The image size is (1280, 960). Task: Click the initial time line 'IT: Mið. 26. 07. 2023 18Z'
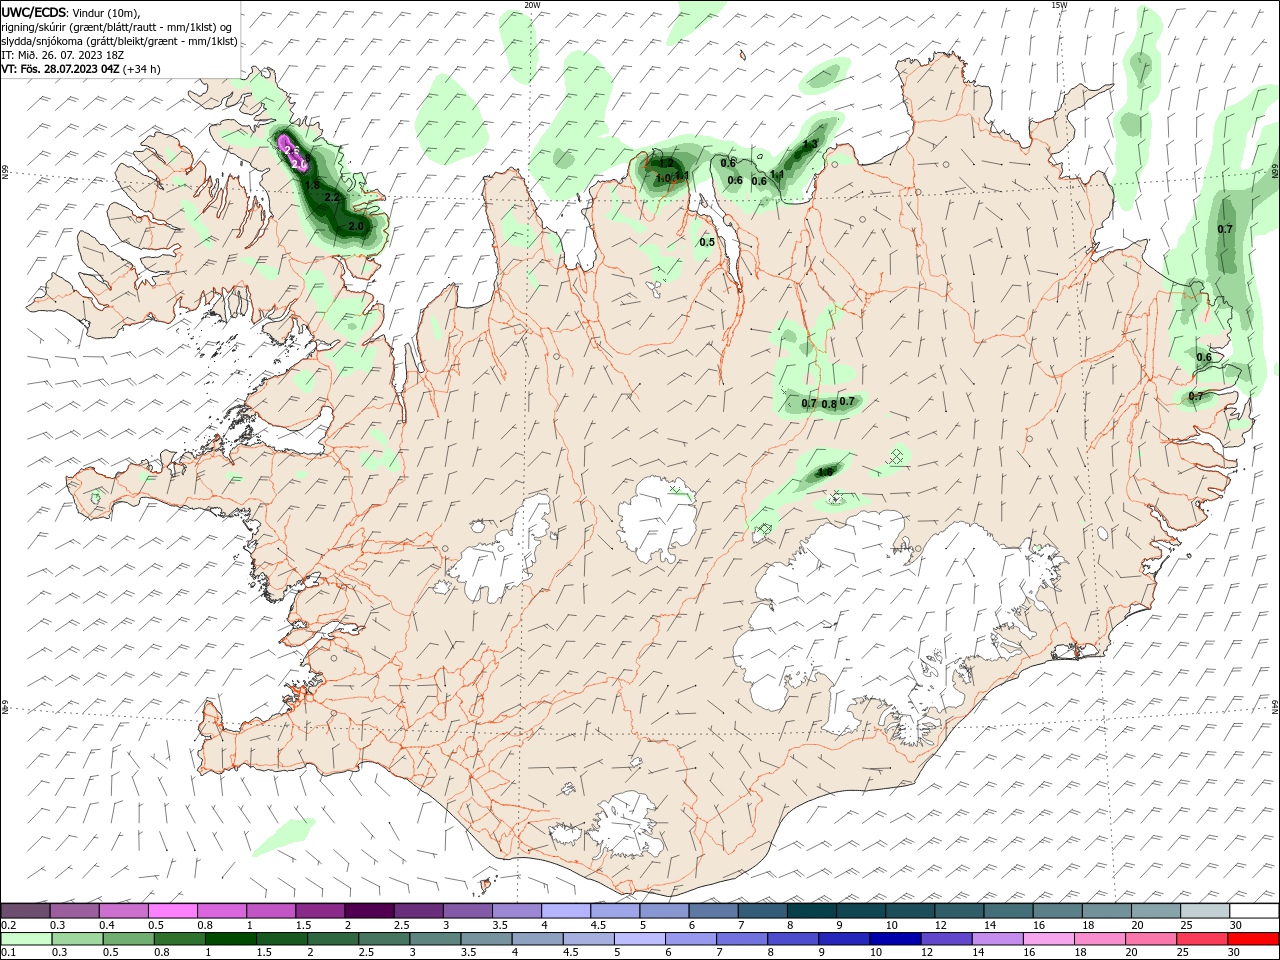tap(62, 55)
